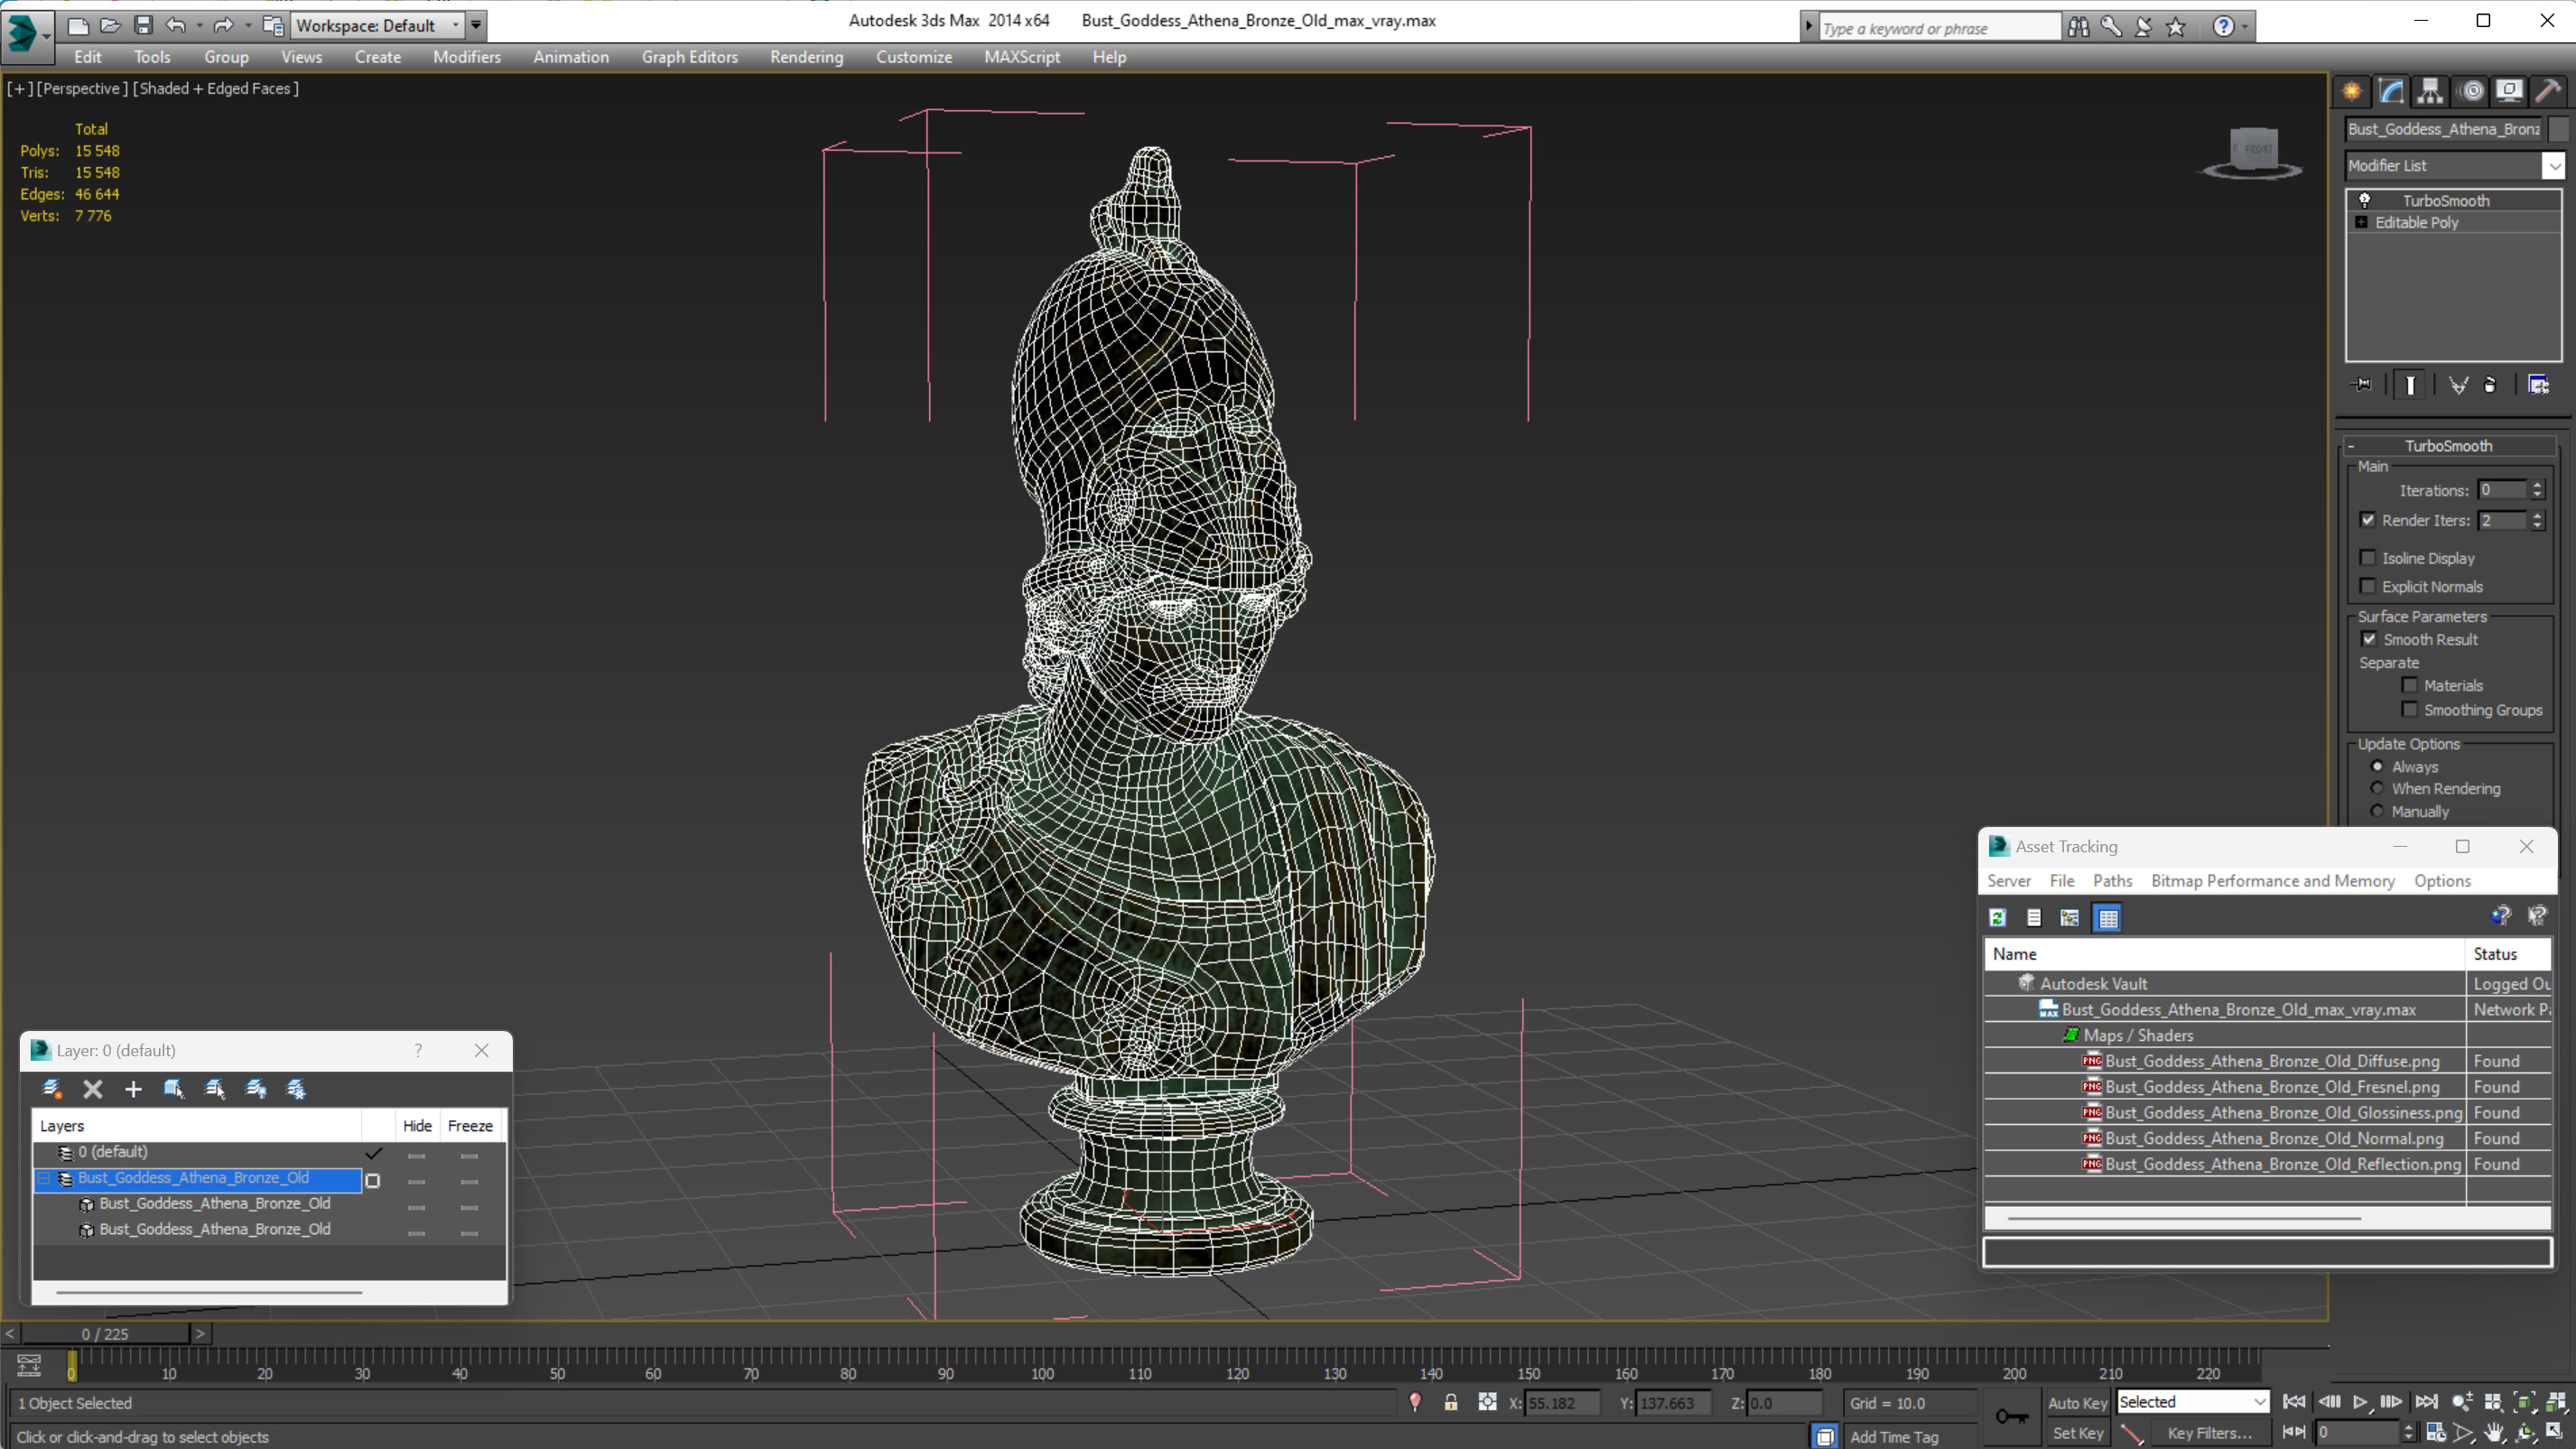
Task: Toggle TurboSmooth modifier lightbulb on/off
Action: point(2365,200)
